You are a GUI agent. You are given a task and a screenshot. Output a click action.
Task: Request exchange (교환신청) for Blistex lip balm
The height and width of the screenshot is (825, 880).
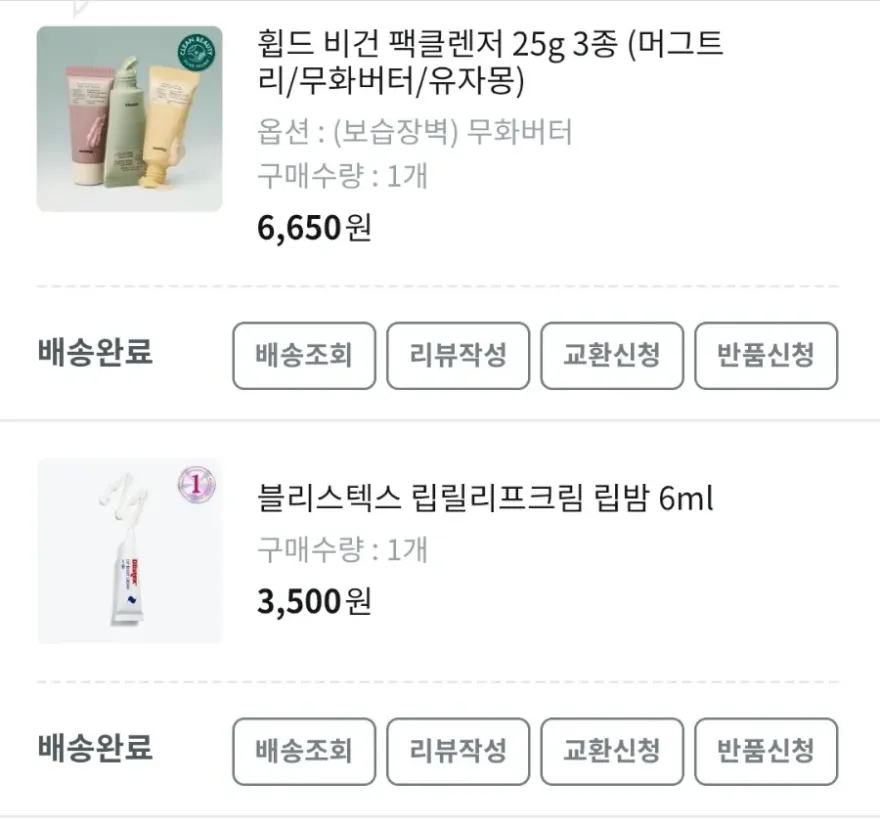[612, 751]
